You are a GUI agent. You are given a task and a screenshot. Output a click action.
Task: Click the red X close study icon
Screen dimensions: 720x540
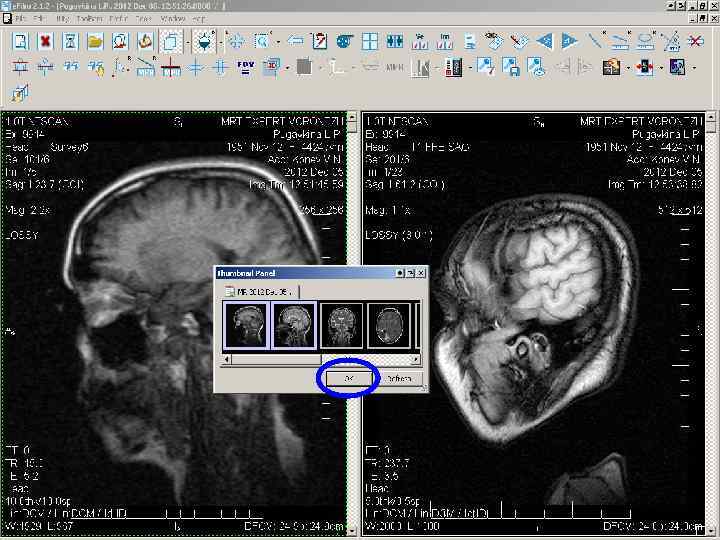point(45,41)
